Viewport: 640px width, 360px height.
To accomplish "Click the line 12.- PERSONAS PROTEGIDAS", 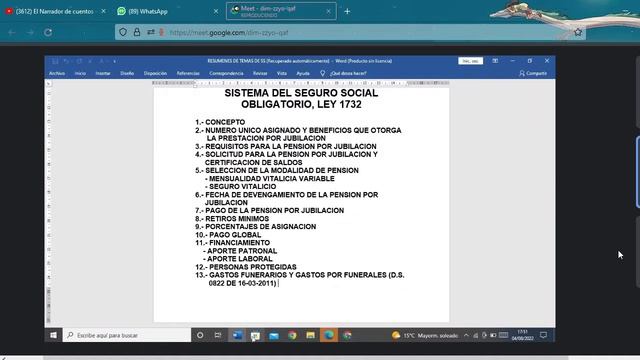I will point(246,267).
